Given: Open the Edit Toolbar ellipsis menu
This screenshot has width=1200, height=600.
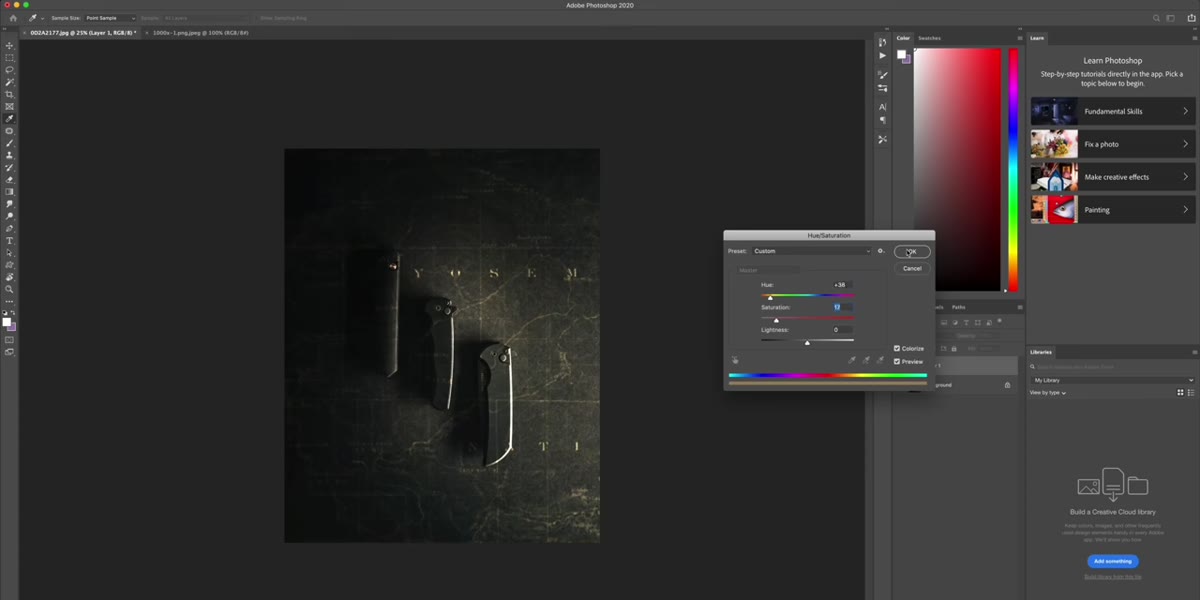Looking at the screenshot, I should coord(10,301).
